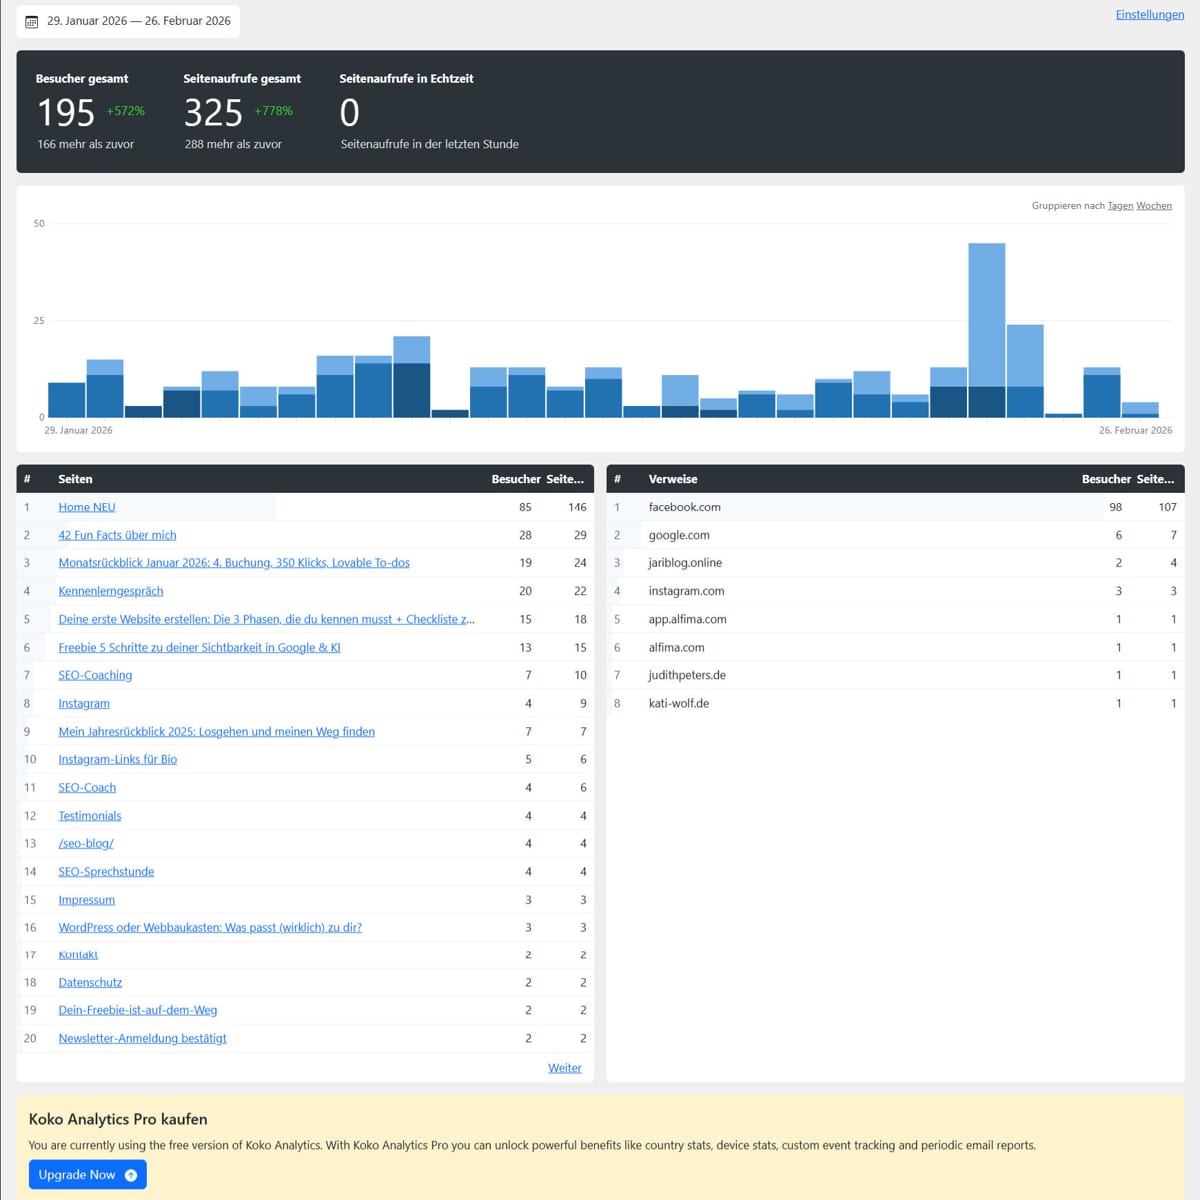
Task: Open 'WordPress oder Webbaukasten' article link
Action: (x=210, y=927)
